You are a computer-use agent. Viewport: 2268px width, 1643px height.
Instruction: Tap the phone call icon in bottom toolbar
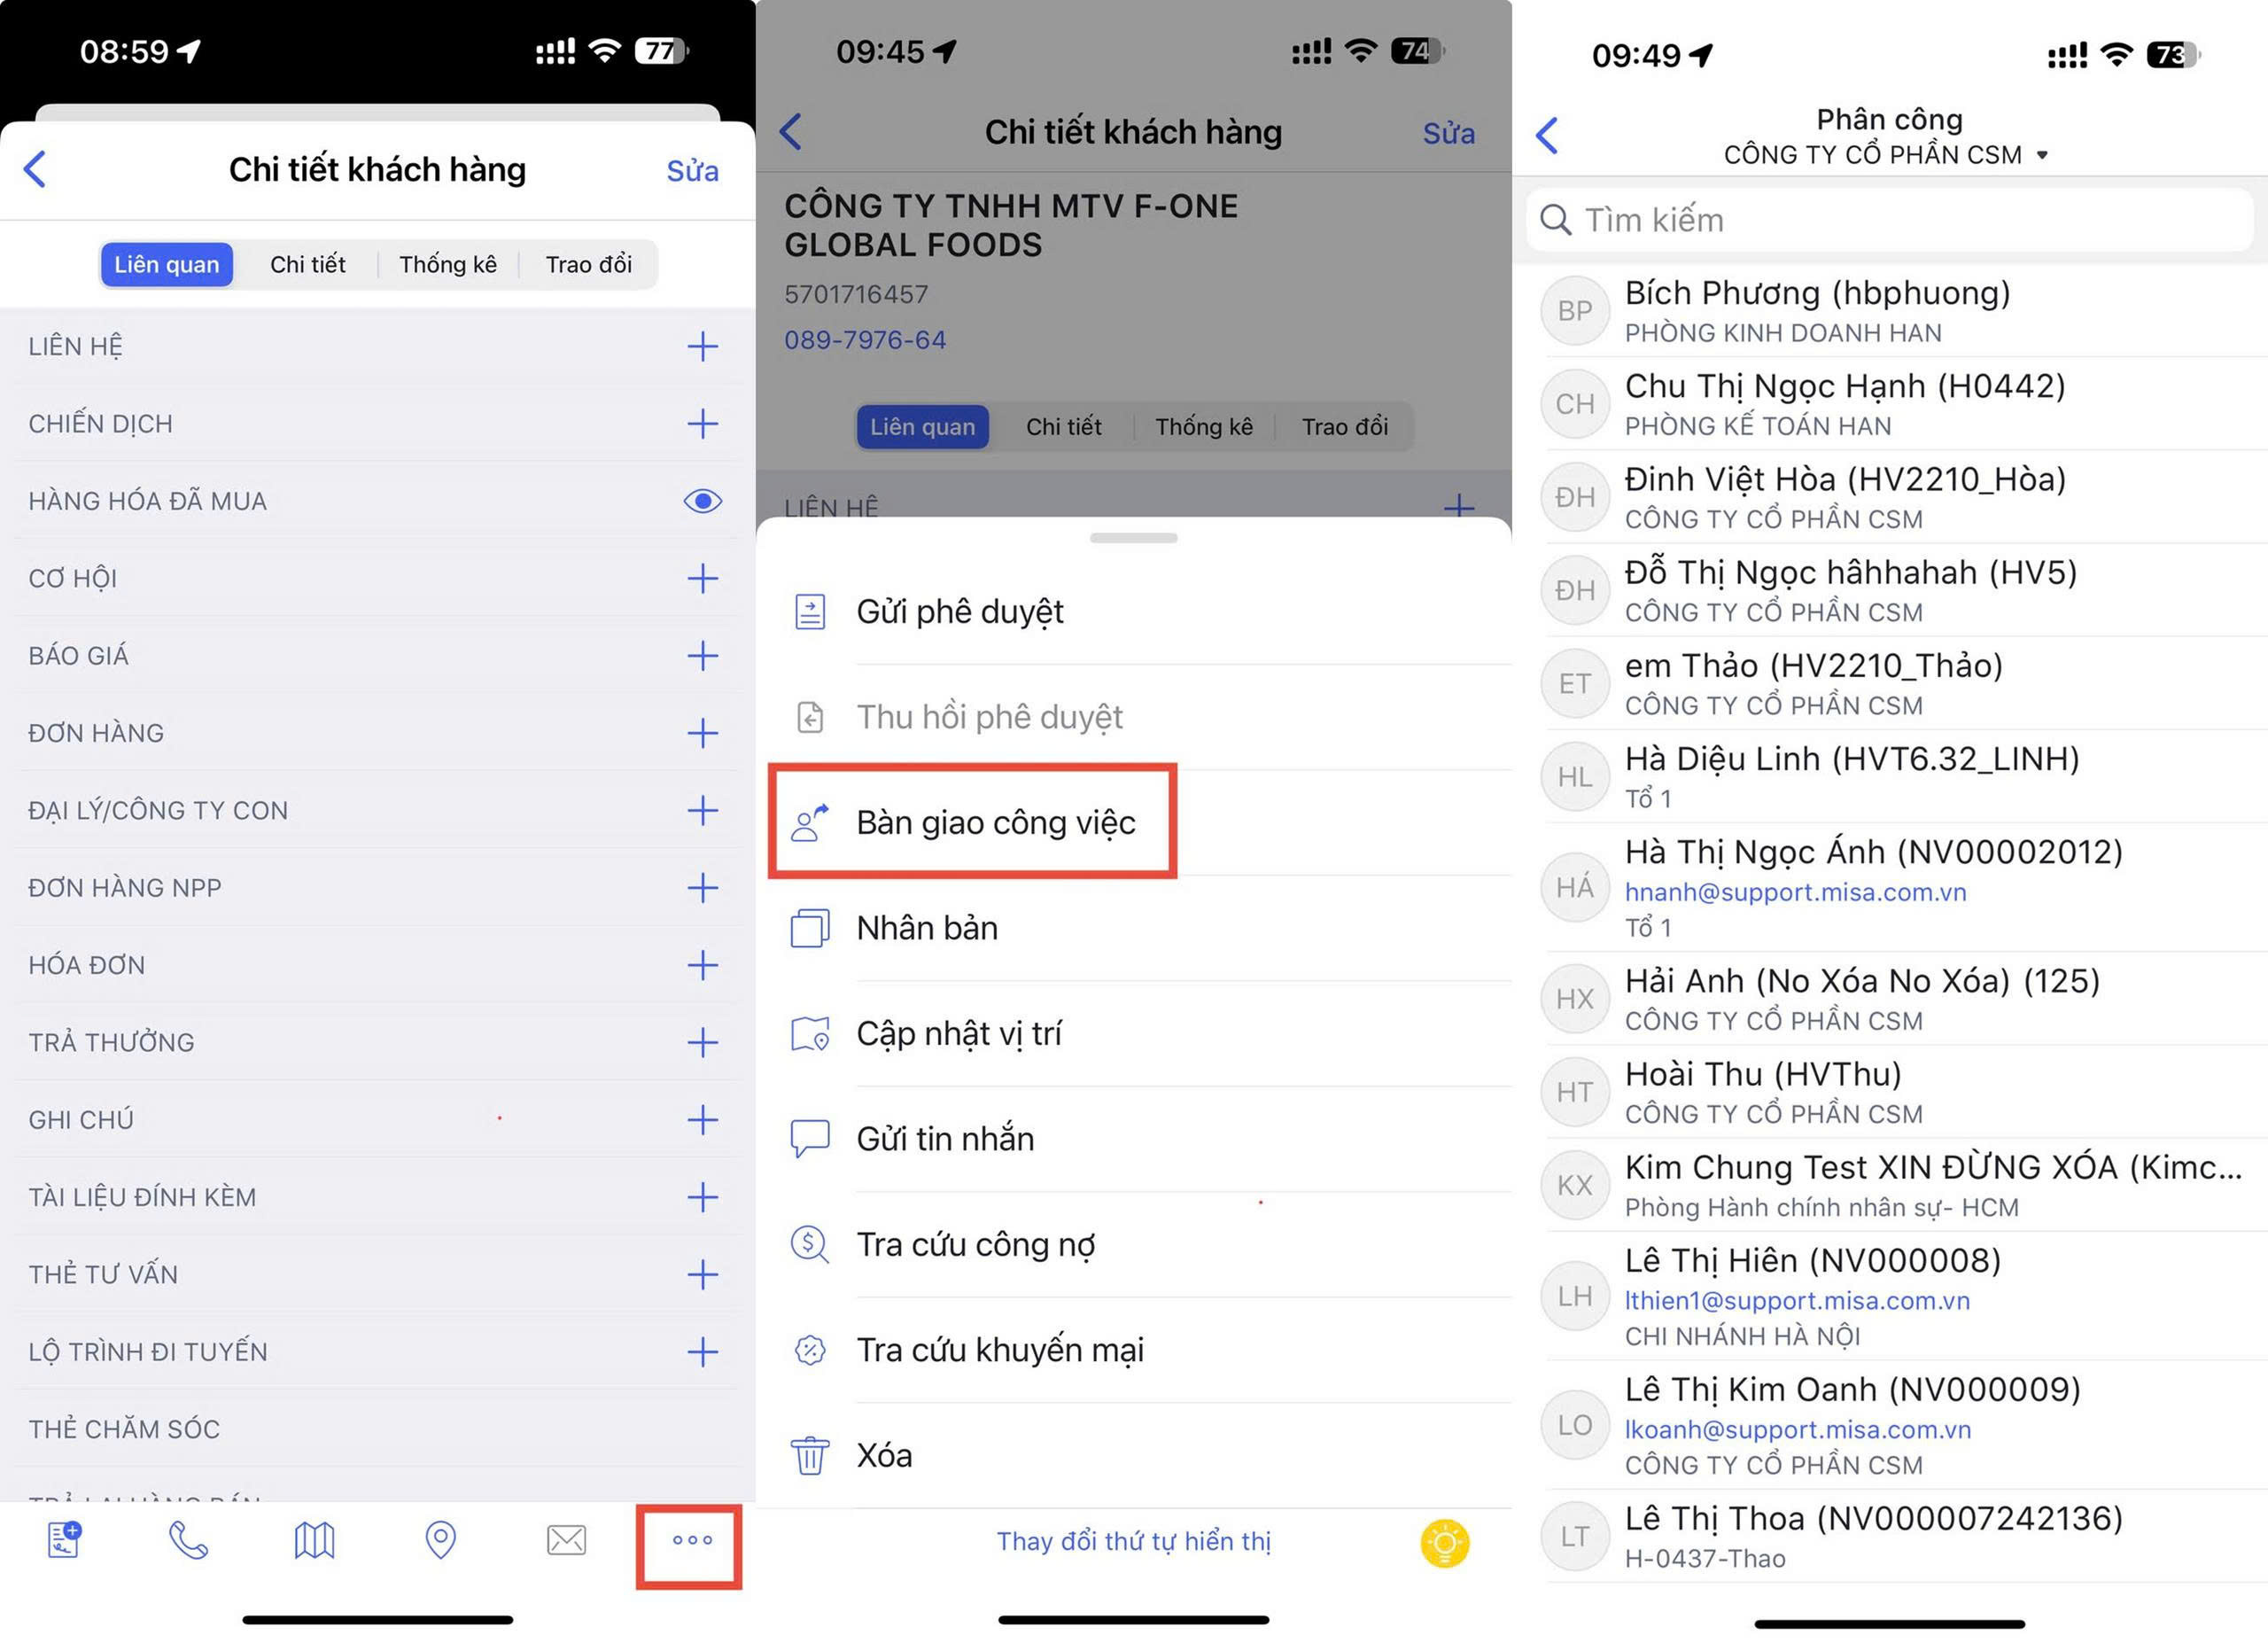pyautogui.click(x=188, y=1540)
